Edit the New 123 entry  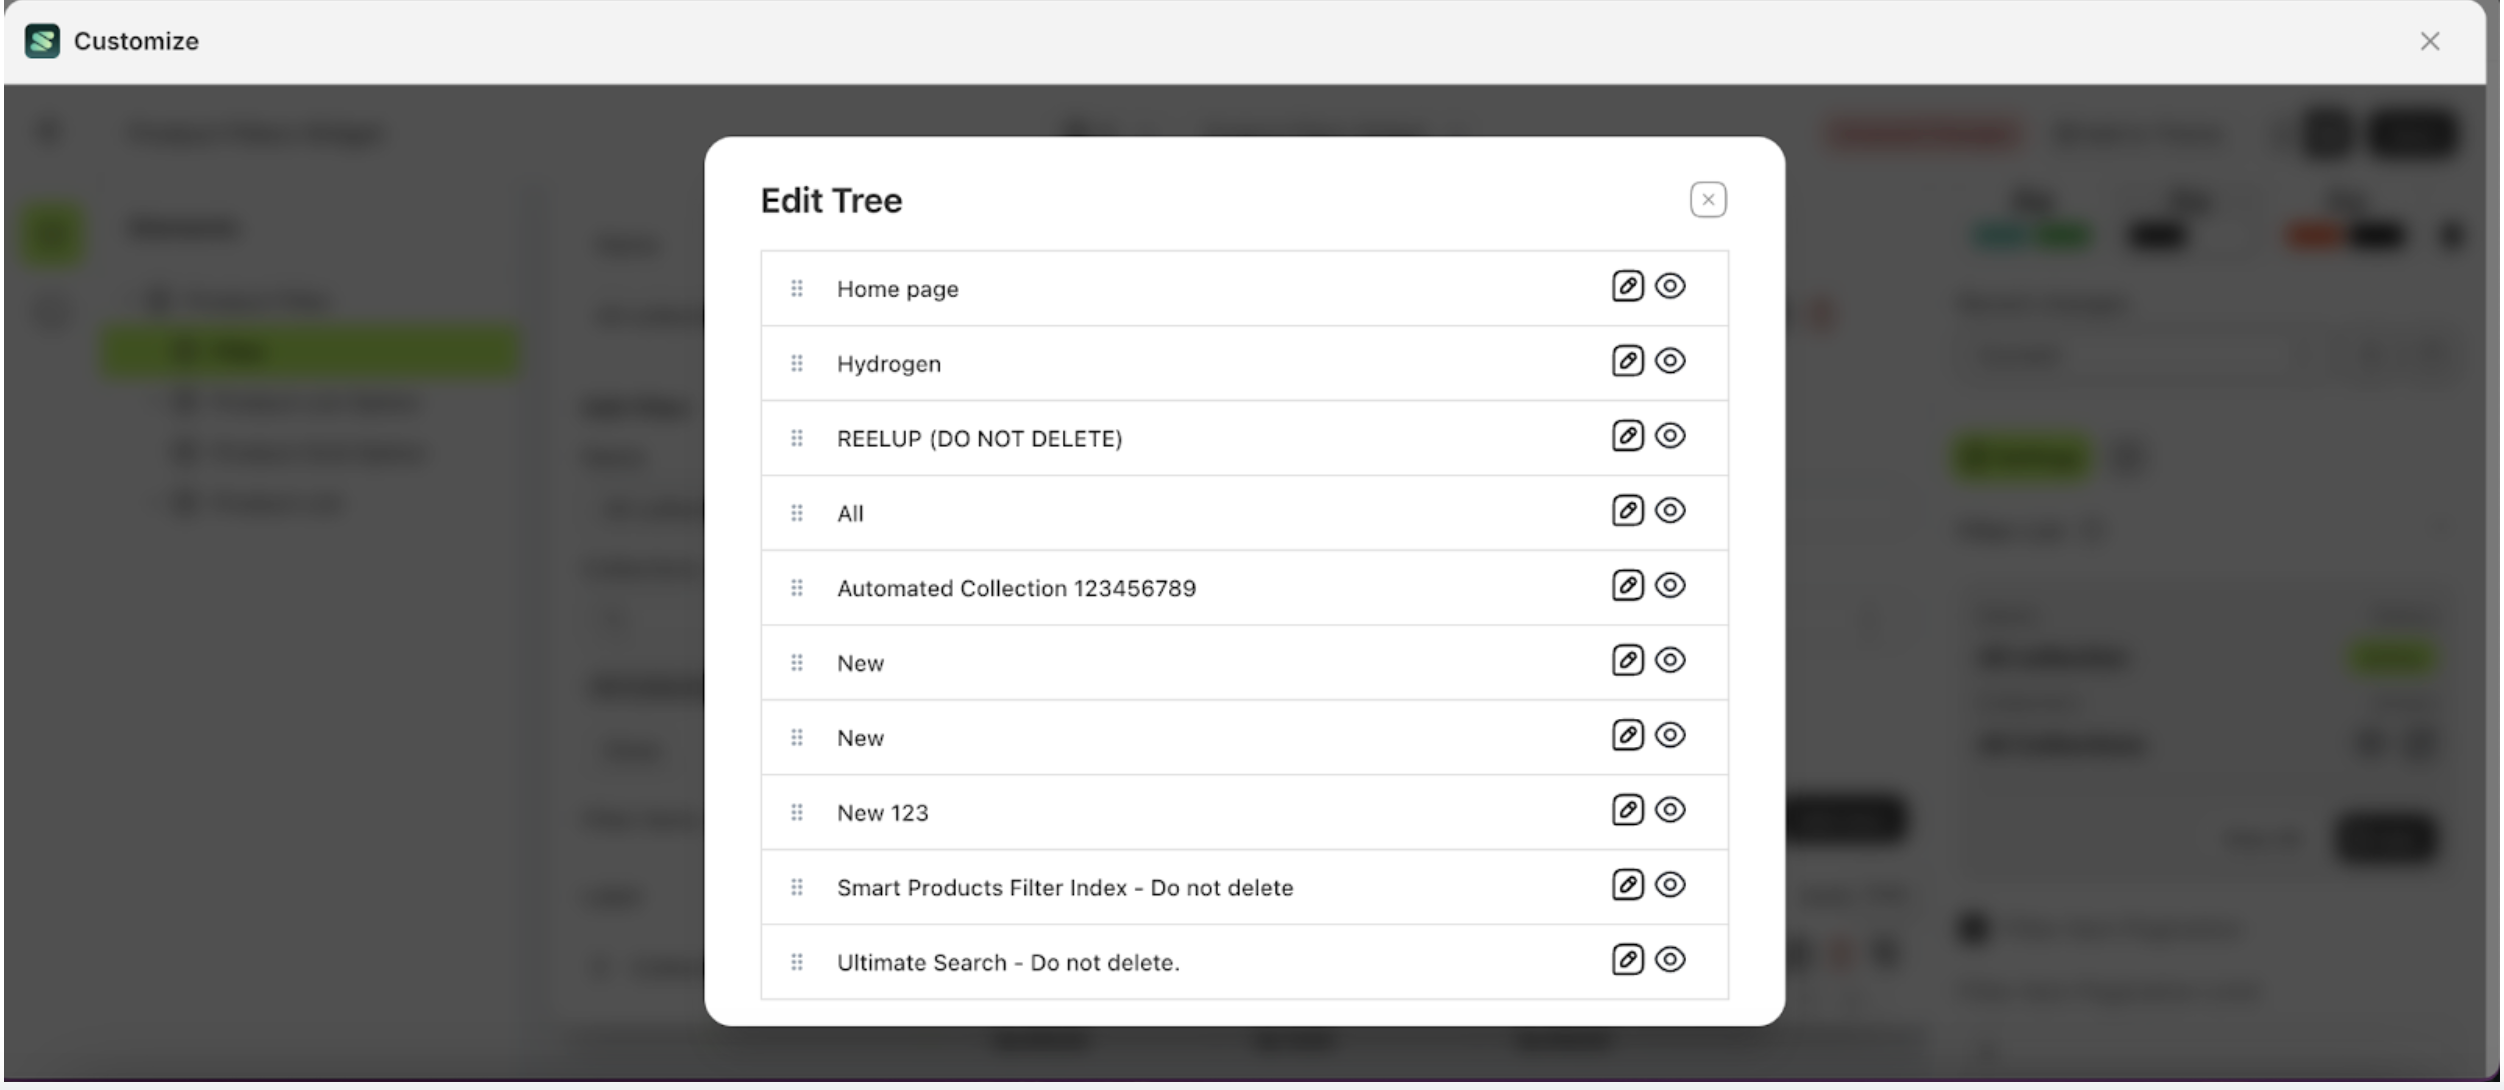(x=1627, y=810)
